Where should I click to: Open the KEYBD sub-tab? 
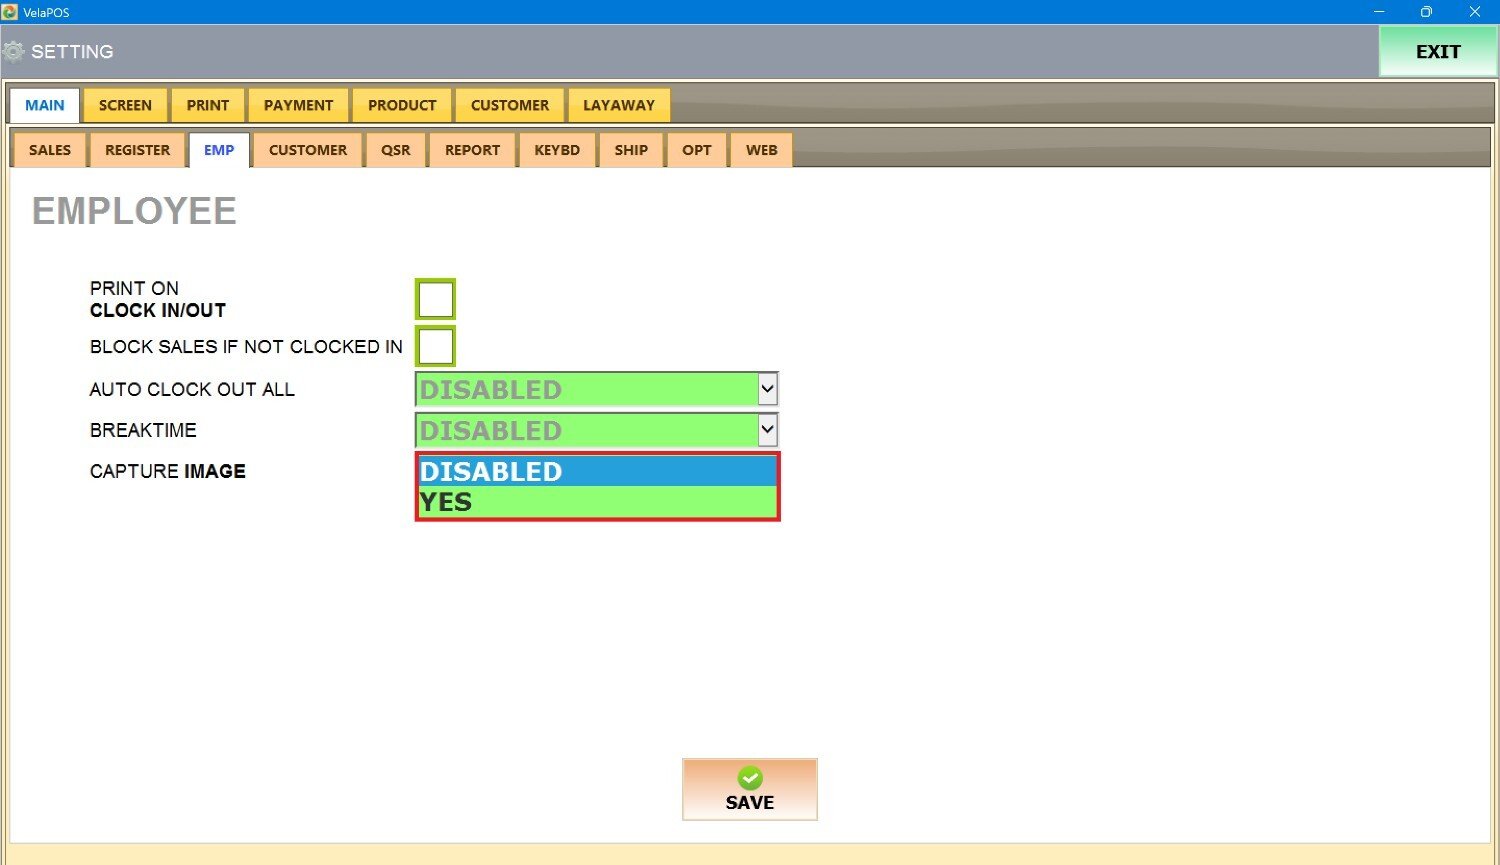click(x=557, y=150)
